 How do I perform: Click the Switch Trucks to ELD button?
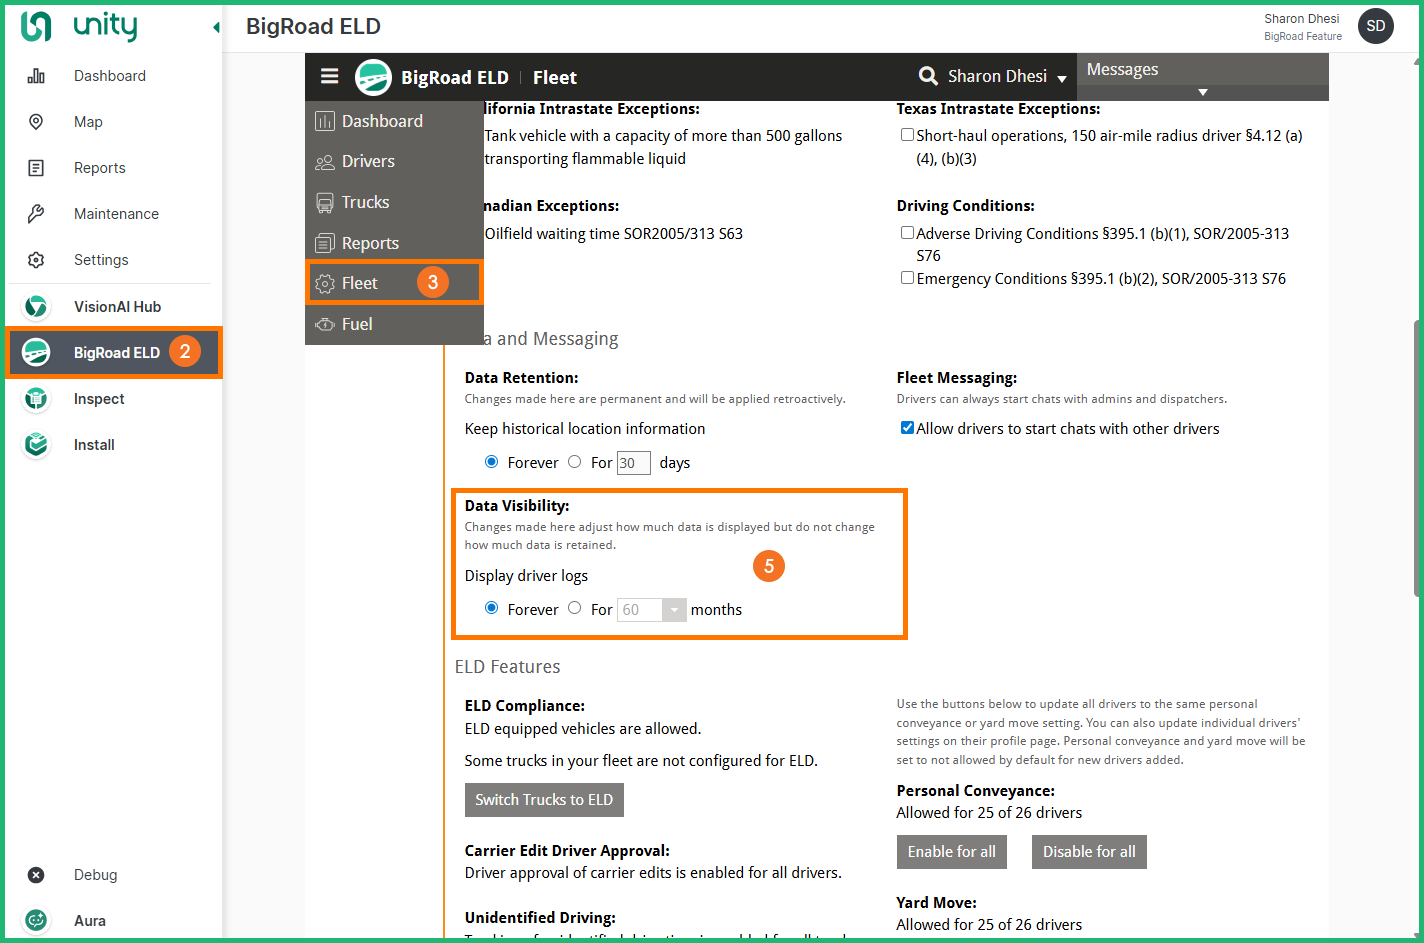[544, 800]
